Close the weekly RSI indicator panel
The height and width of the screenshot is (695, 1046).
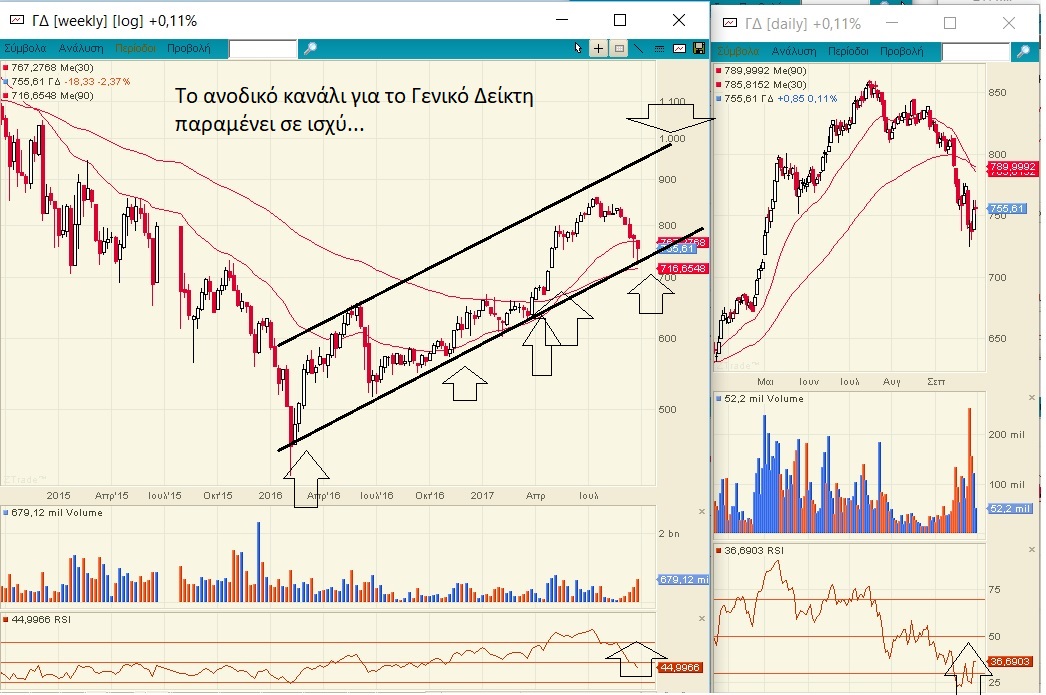(x=700, y=620)
